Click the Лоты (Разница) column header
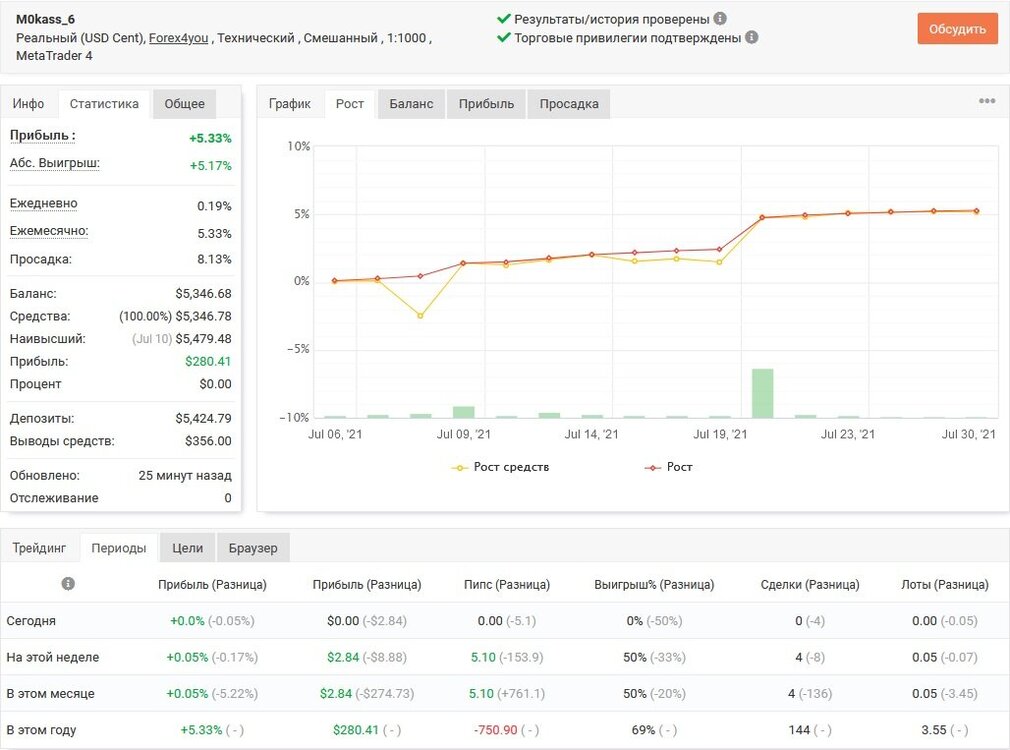The image size is (1010, 750). [944, 584]
